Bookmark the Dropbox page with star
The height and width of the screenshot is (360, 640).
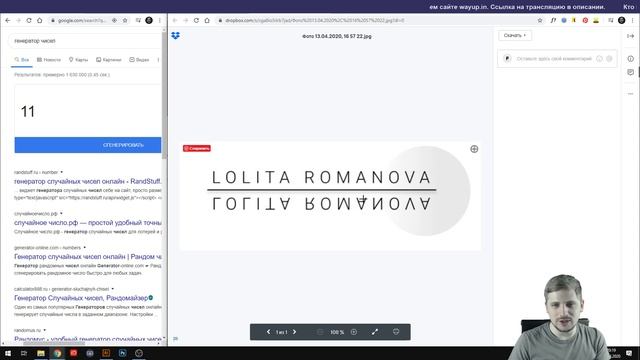[540, 20]
